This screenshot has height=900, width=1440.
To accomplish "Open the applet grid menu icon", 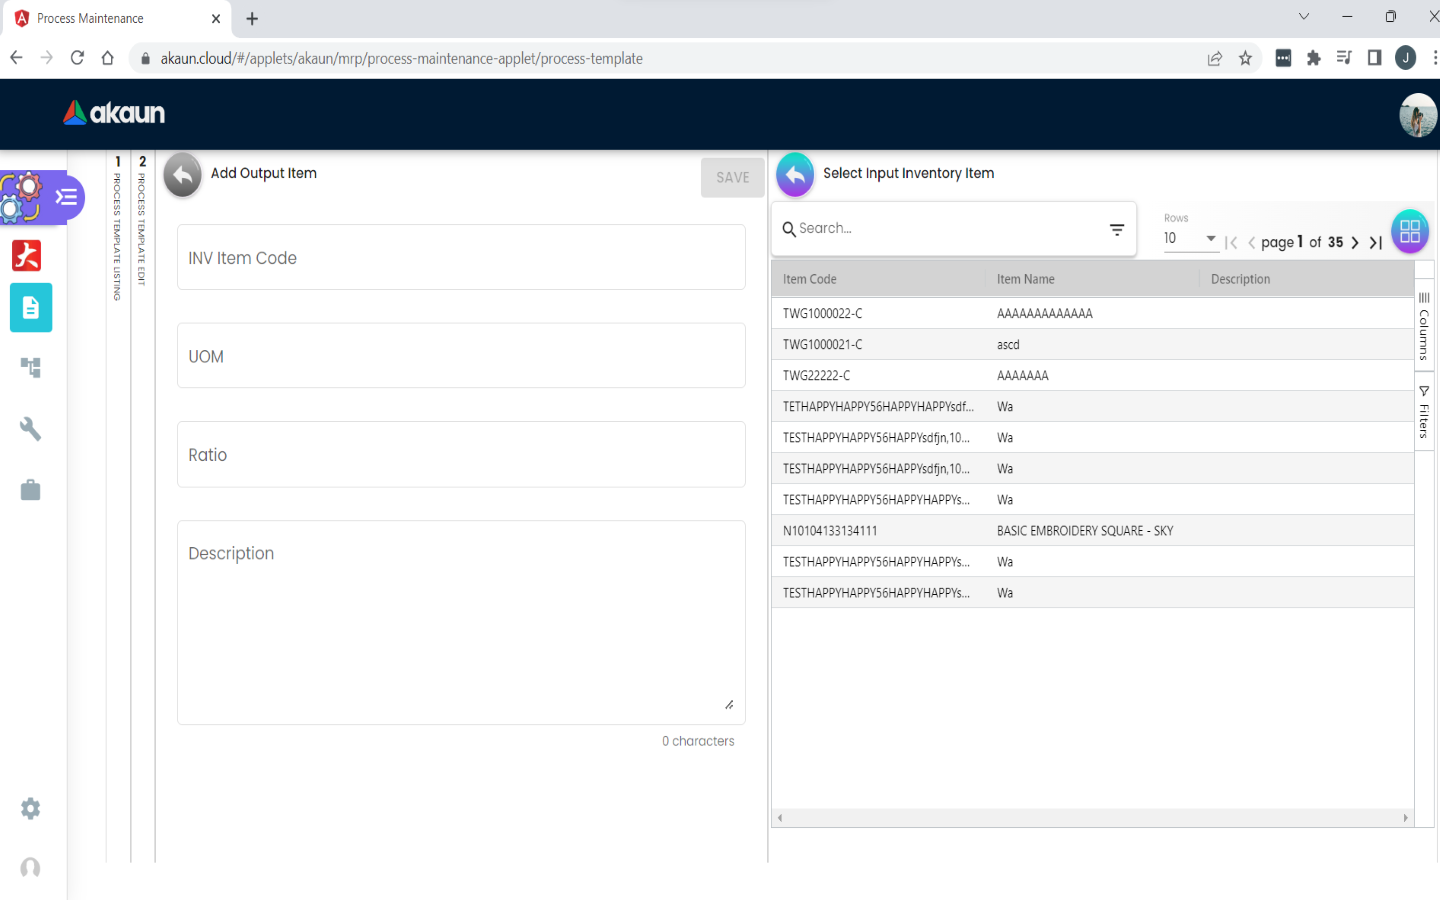I will [1409, 231].
